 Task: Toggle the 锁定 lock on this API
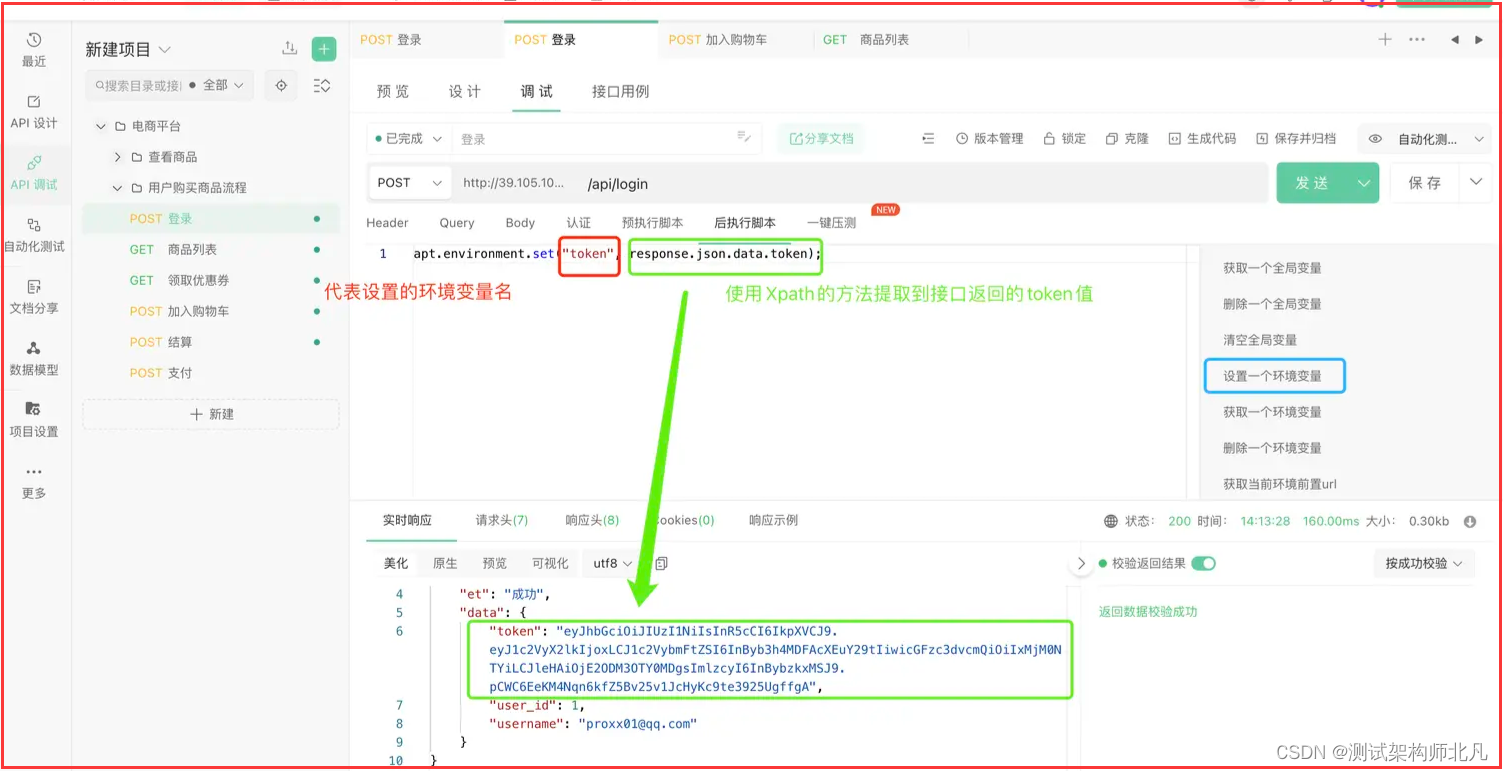click(x=1065, y=138)
